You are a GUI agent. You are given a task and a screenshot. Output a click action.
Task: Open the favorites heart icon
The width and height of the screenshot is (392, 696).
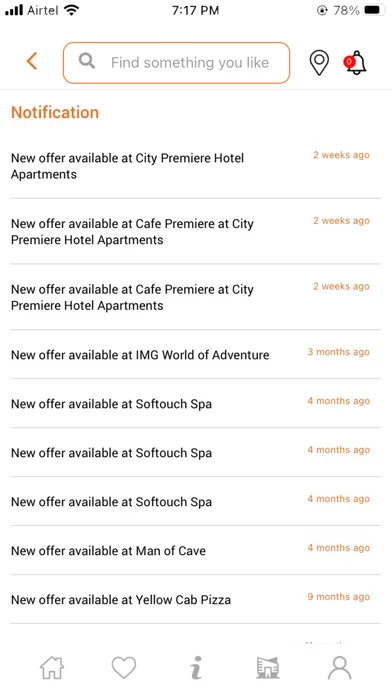(123, 668)
